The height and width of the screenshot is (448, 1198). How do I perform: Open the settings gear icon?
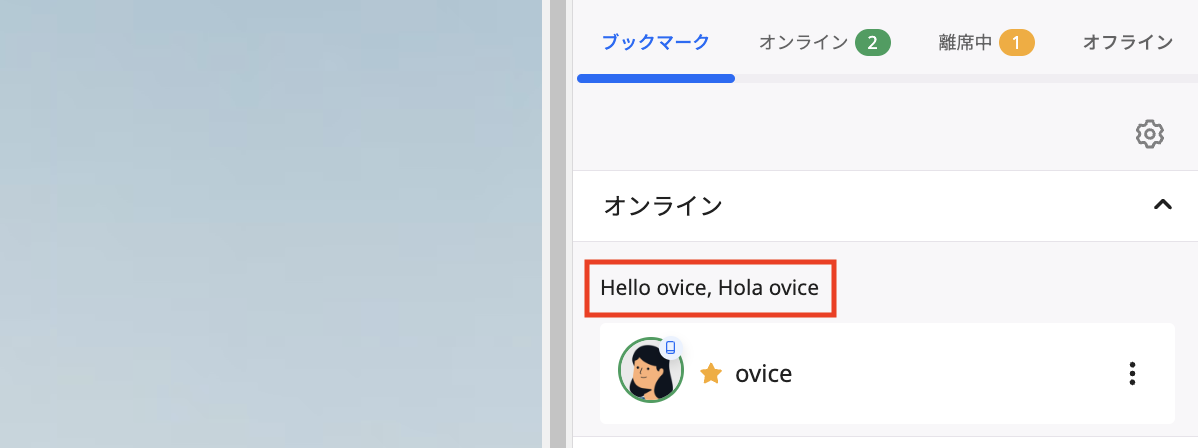click(1149, 134)
